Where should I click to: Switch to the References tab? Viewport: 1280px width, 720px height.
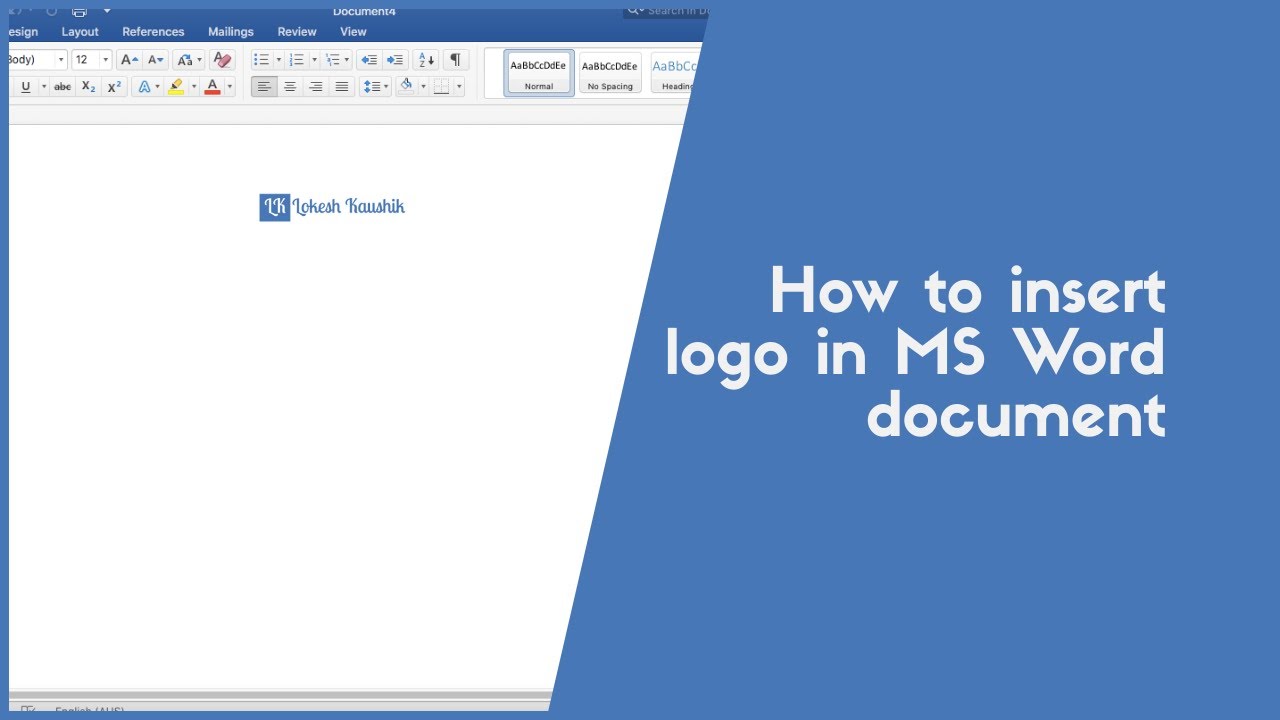153,32
